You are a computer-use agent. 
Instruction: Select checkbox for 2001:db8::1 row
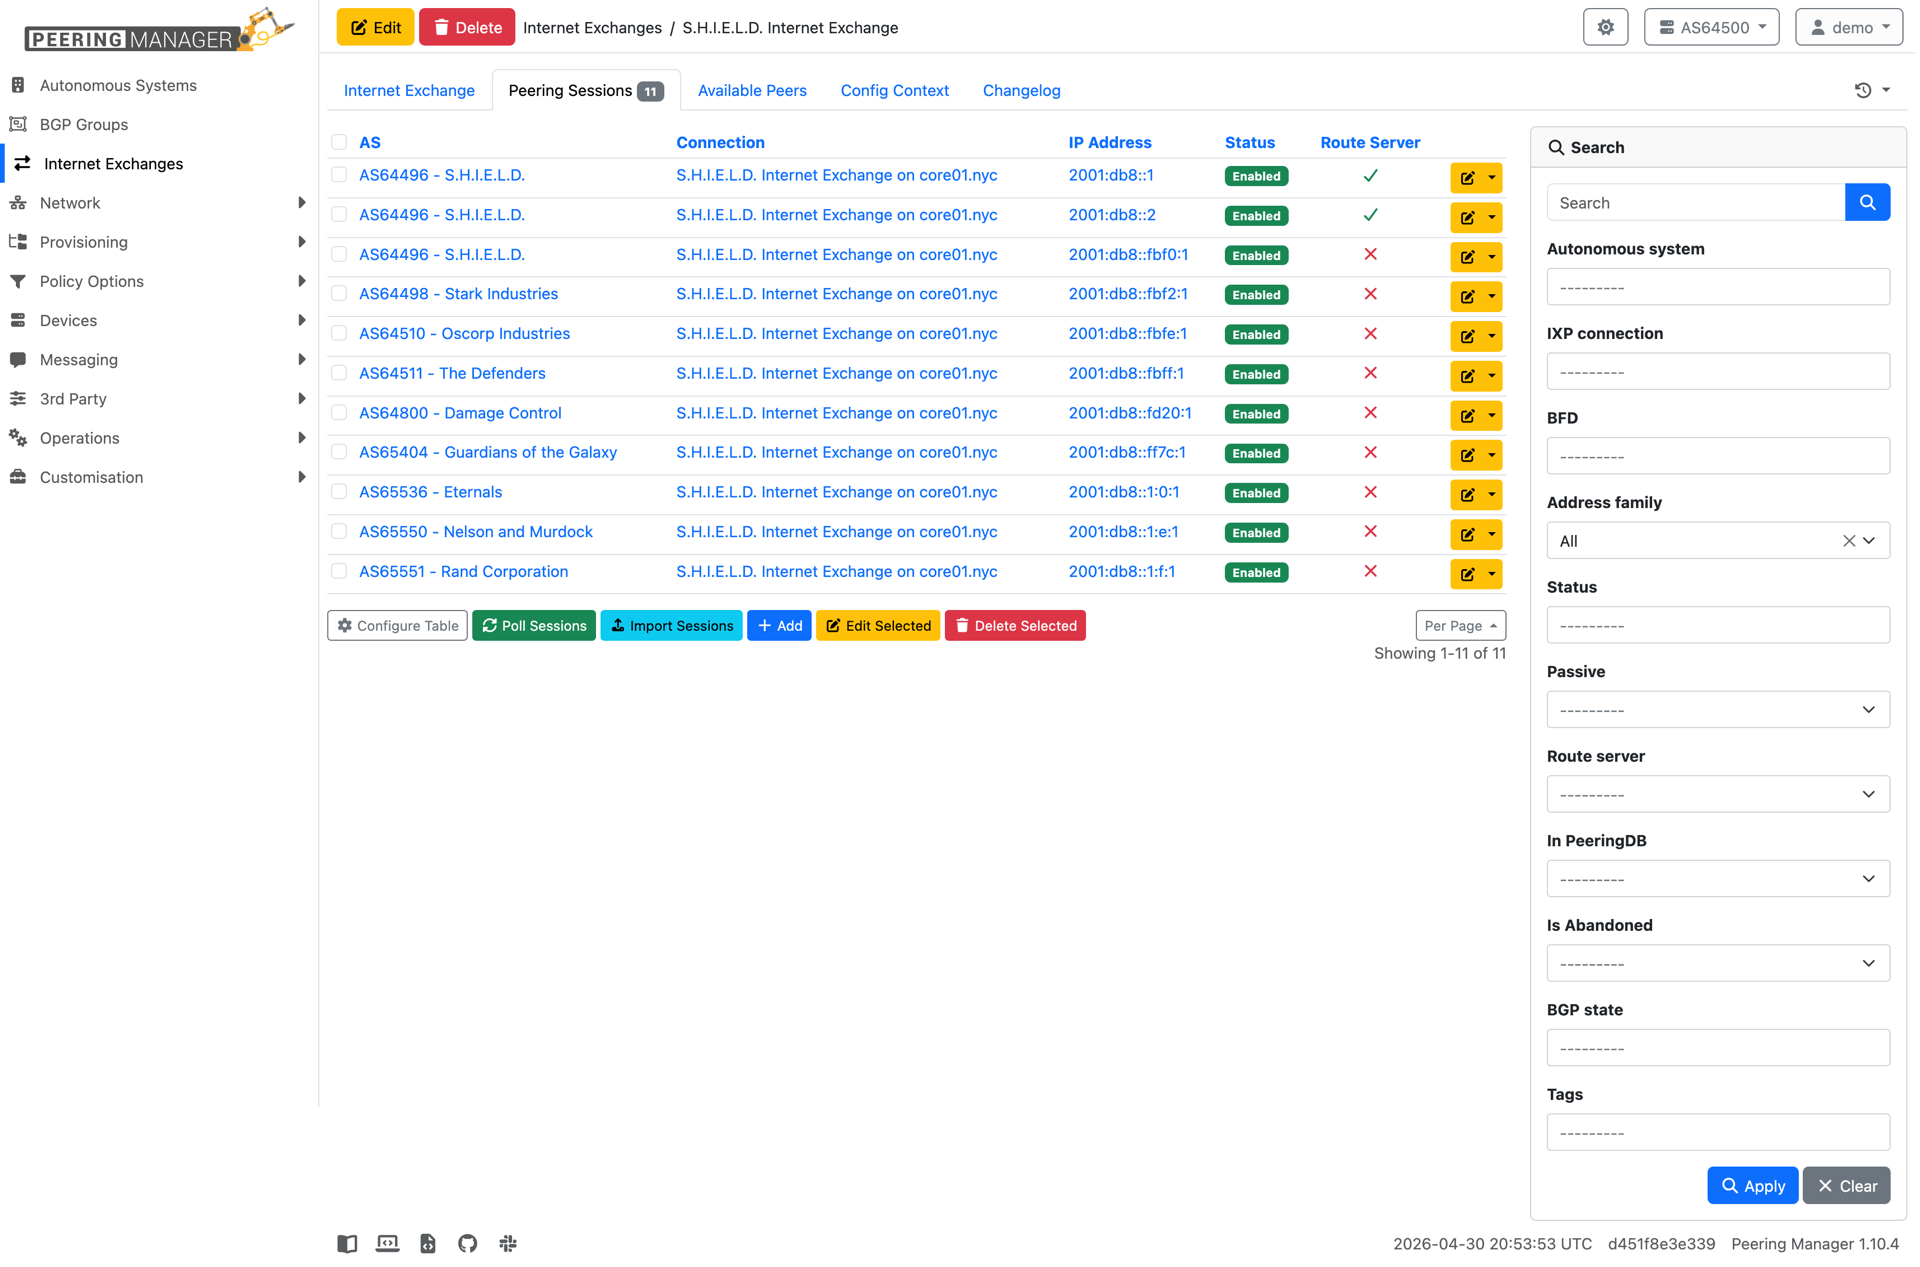click(339, 175)
